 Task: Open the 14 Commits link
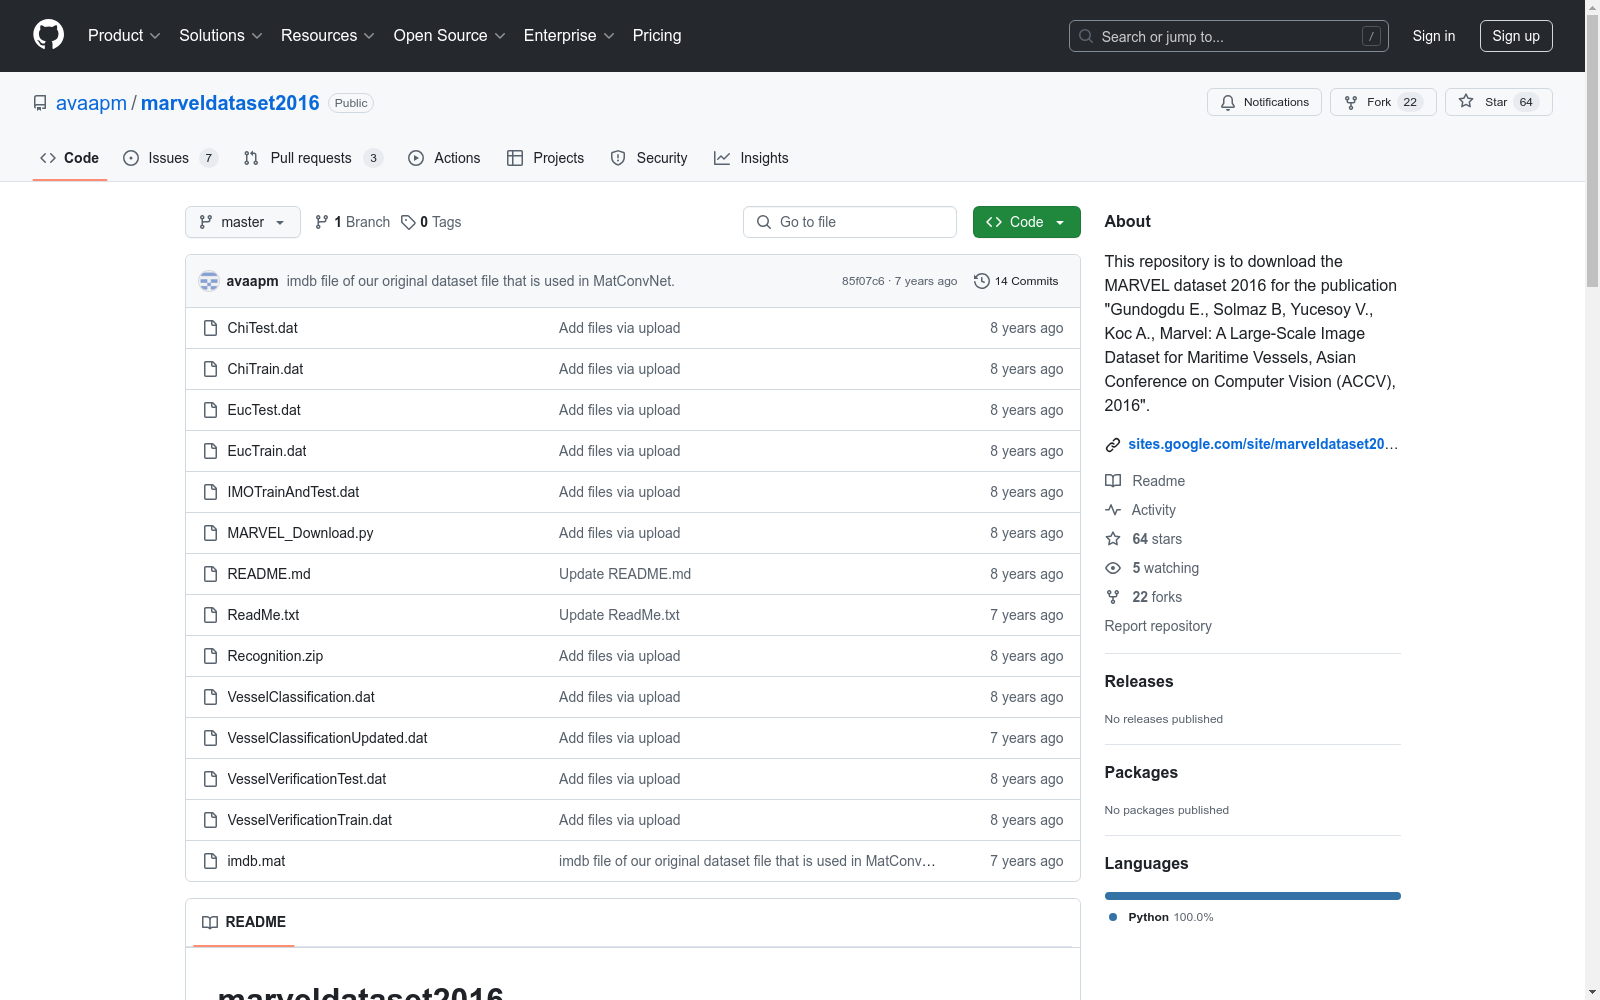pos(1016,281)
